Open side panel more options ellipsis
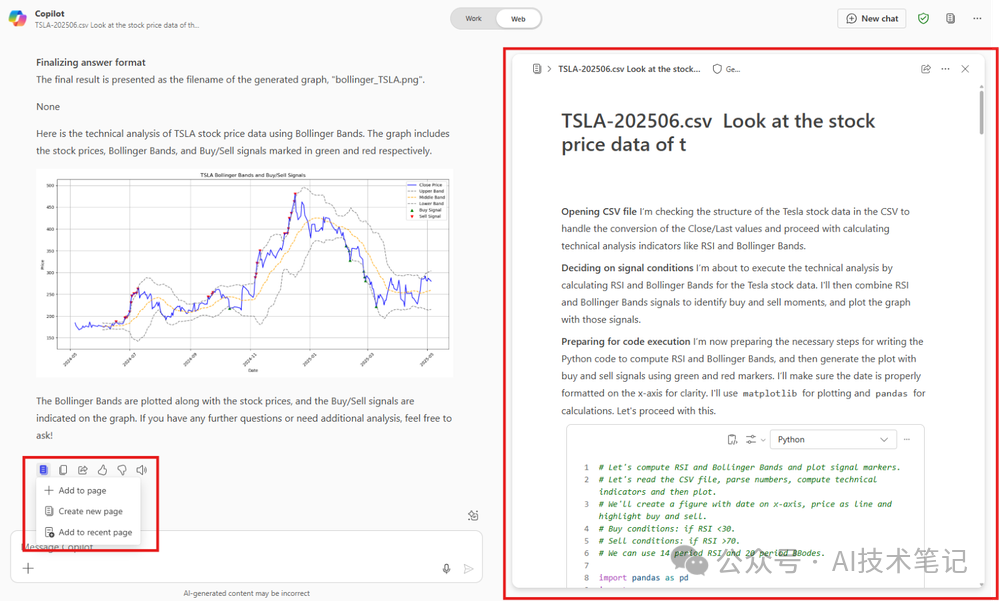Image resolution: width=999 pixels, height=601 pixels. click(x=945, y=69)
